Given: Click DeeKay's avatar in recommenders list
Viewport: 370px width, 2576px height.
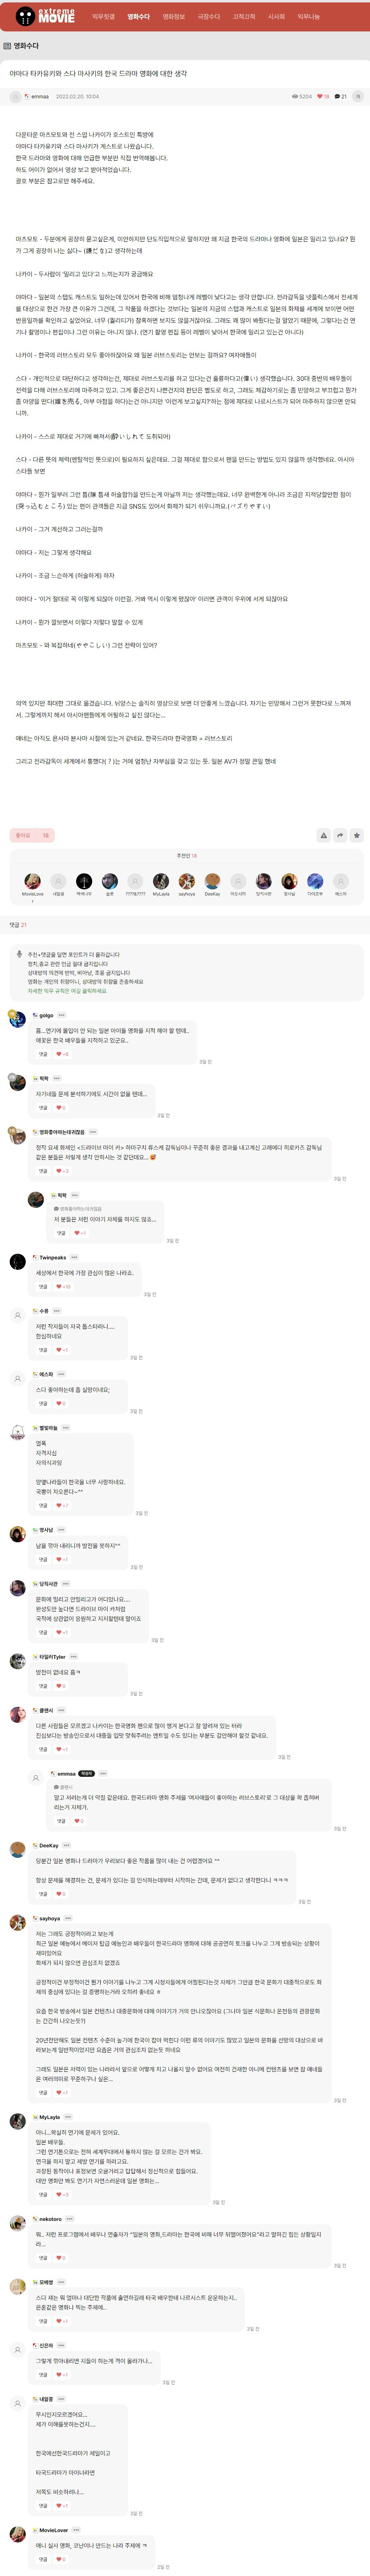Looking at the screenshot, I should click(212, 881).
